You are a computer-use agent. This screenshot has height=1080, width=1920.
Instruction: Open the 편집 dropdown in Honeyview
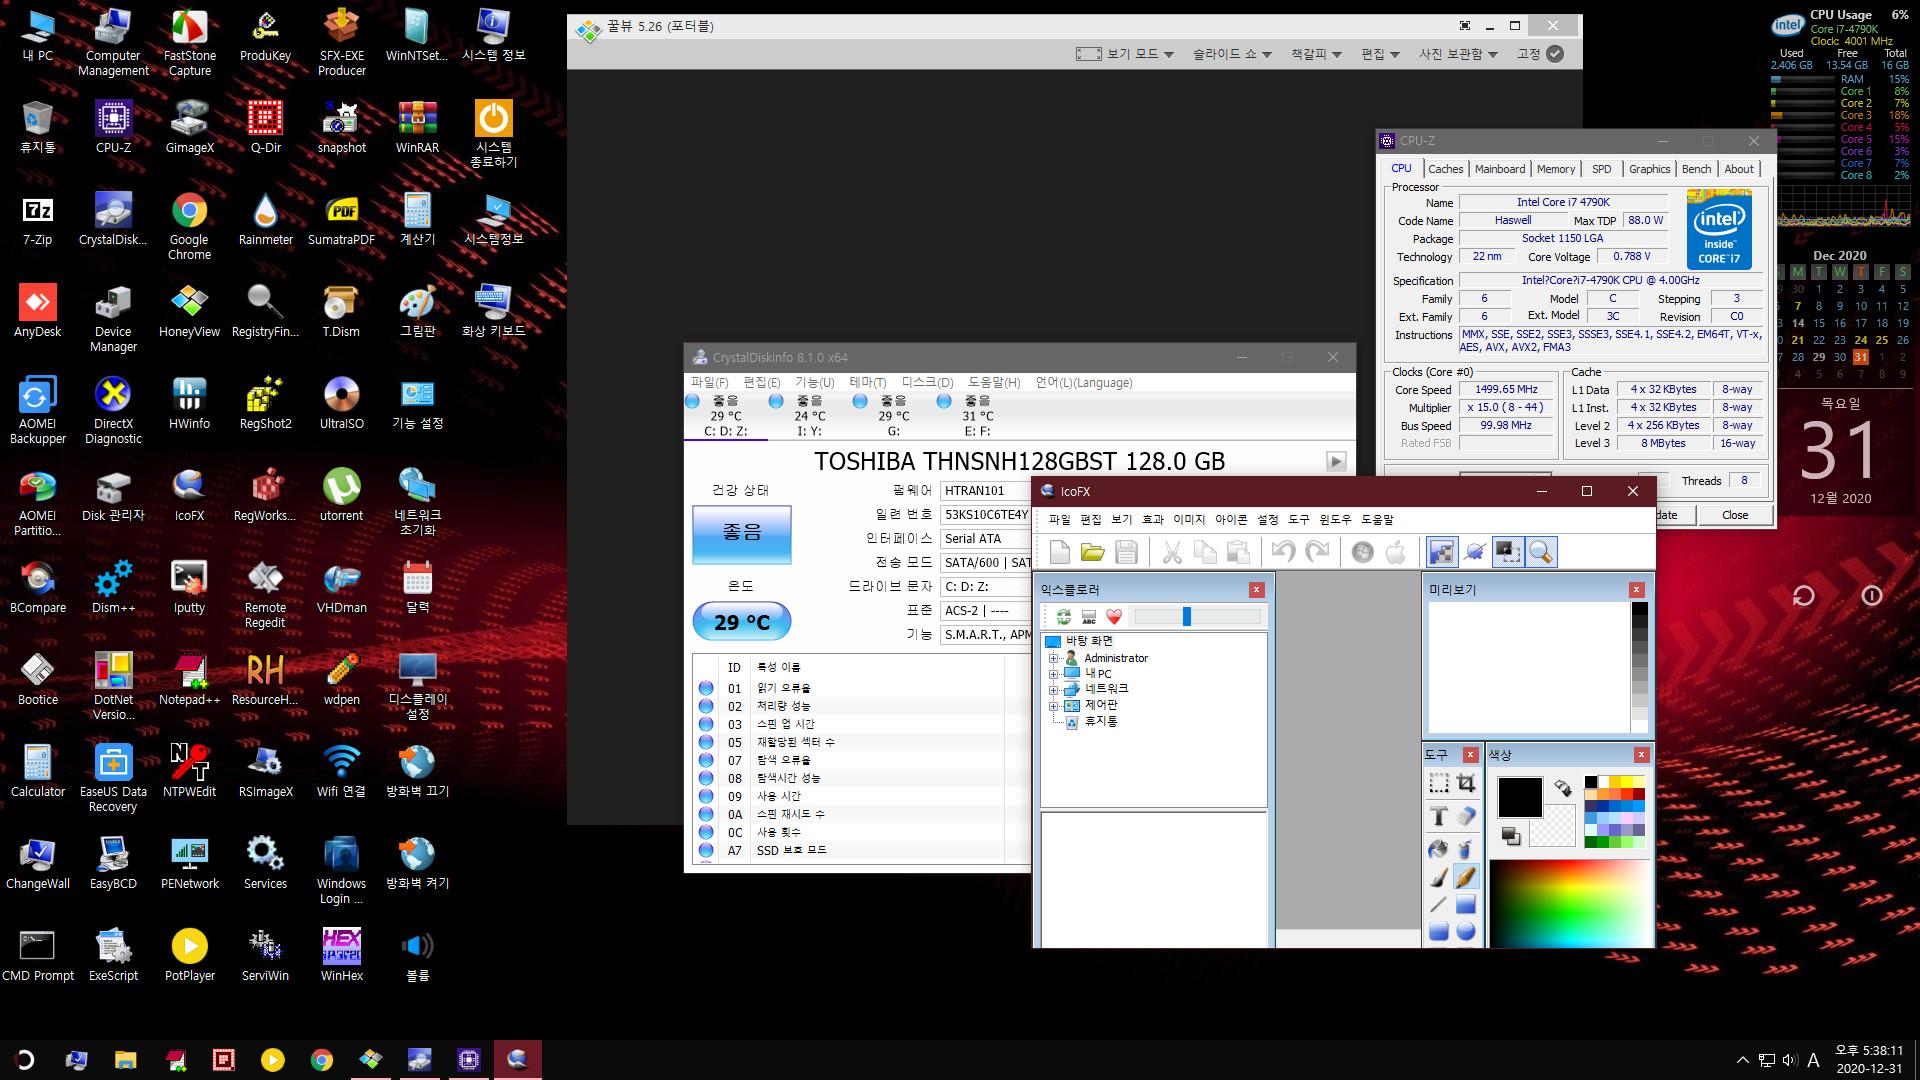point(1380,54)
